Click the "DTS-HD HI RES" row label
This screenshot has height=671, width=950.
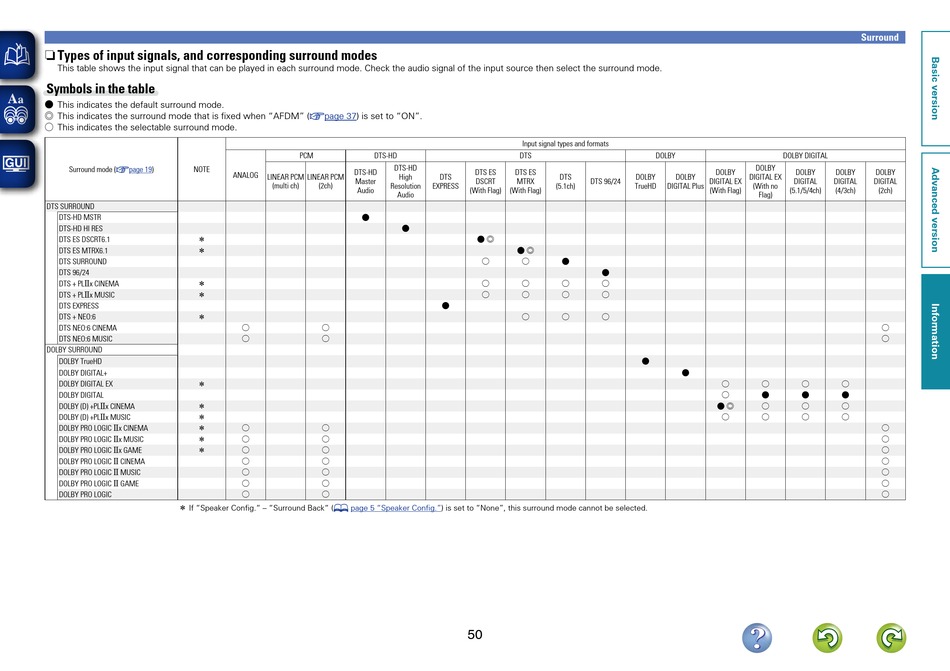coord(81,228)
